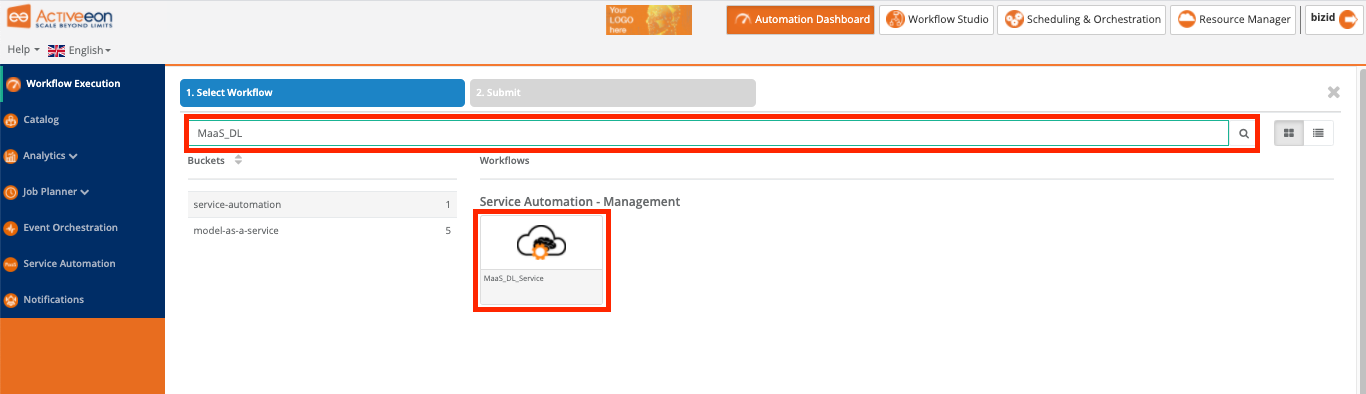Open Service Automation in sidebar
The image size is (1366, 394).
click(x=82, y=264)
